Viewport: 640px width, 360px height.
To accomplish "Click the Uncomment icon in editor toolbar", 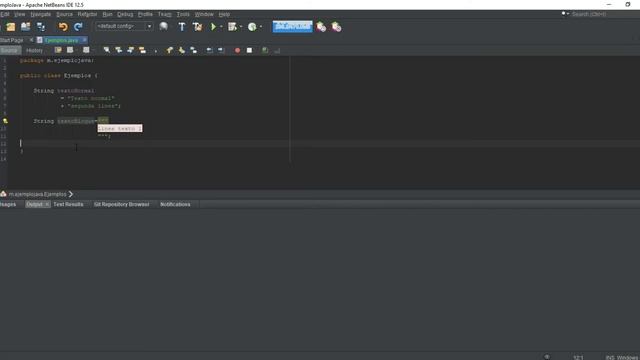I will point(277,50).
